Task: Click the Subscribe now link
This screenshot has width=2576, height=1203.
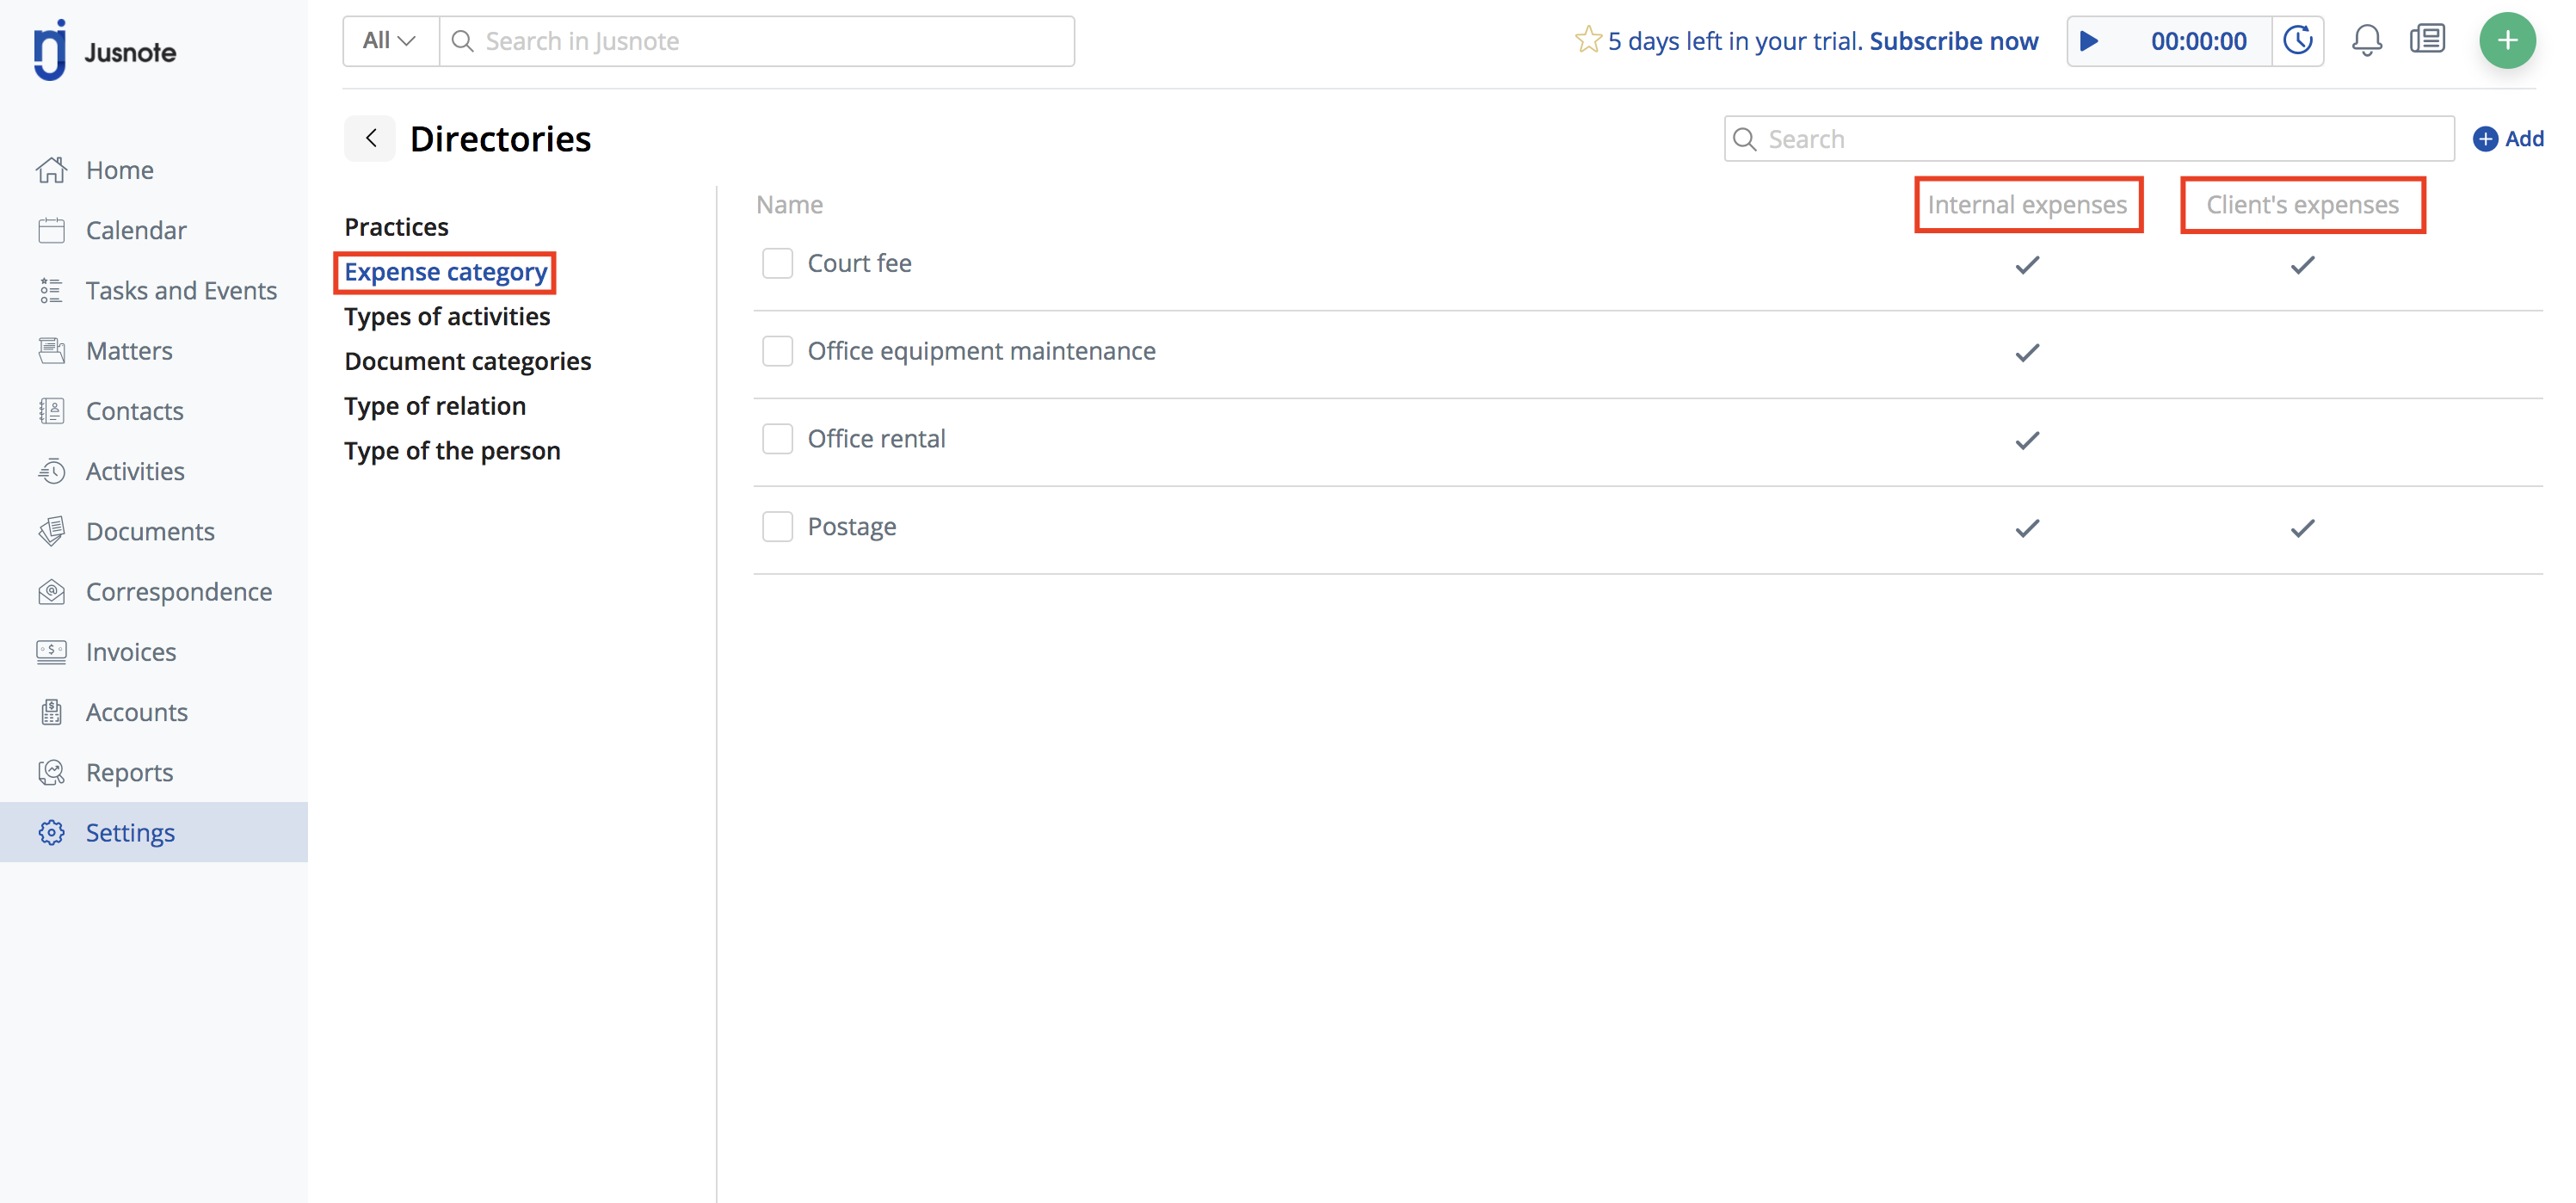Action: (1953, 41)
